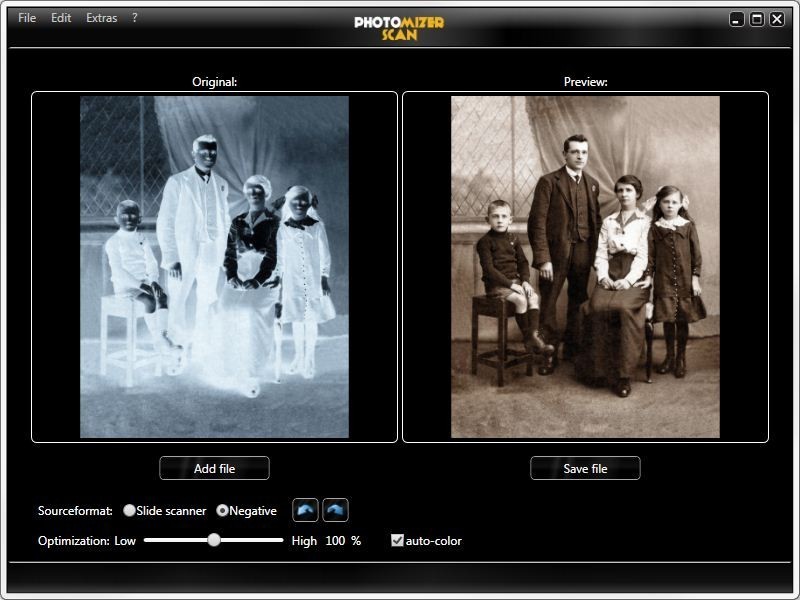Click the slider track near the Low end
Viewport: 800px width, 600px height.
tap(155, 540)
